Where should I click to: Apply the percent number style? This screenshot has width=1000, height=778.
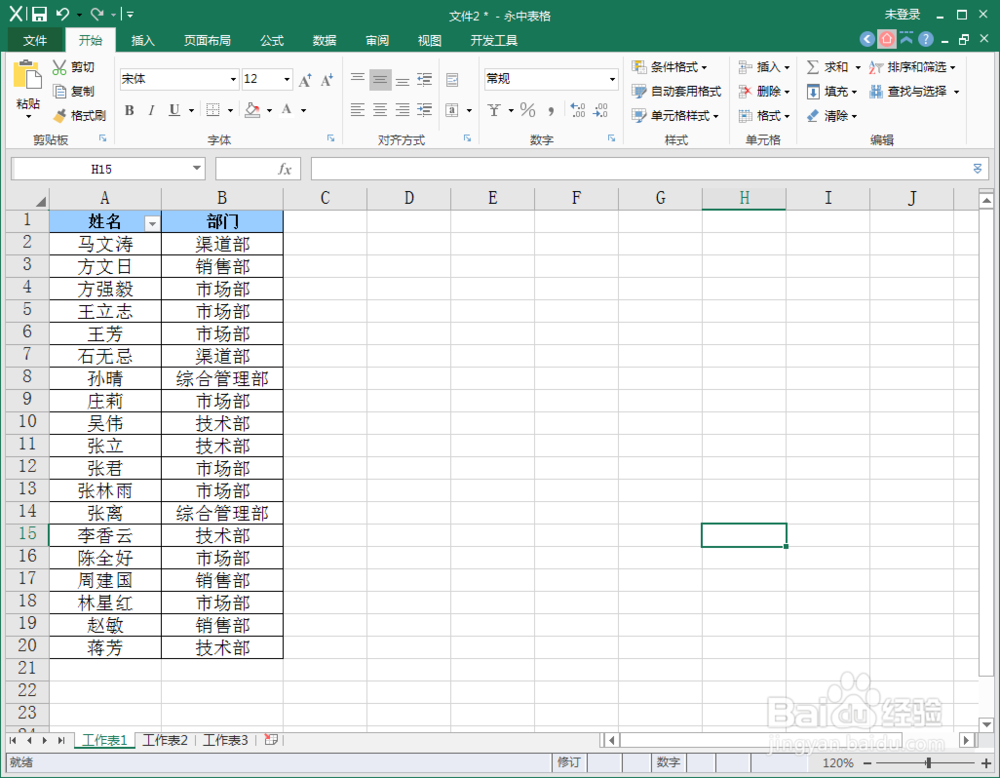(527, 110)
